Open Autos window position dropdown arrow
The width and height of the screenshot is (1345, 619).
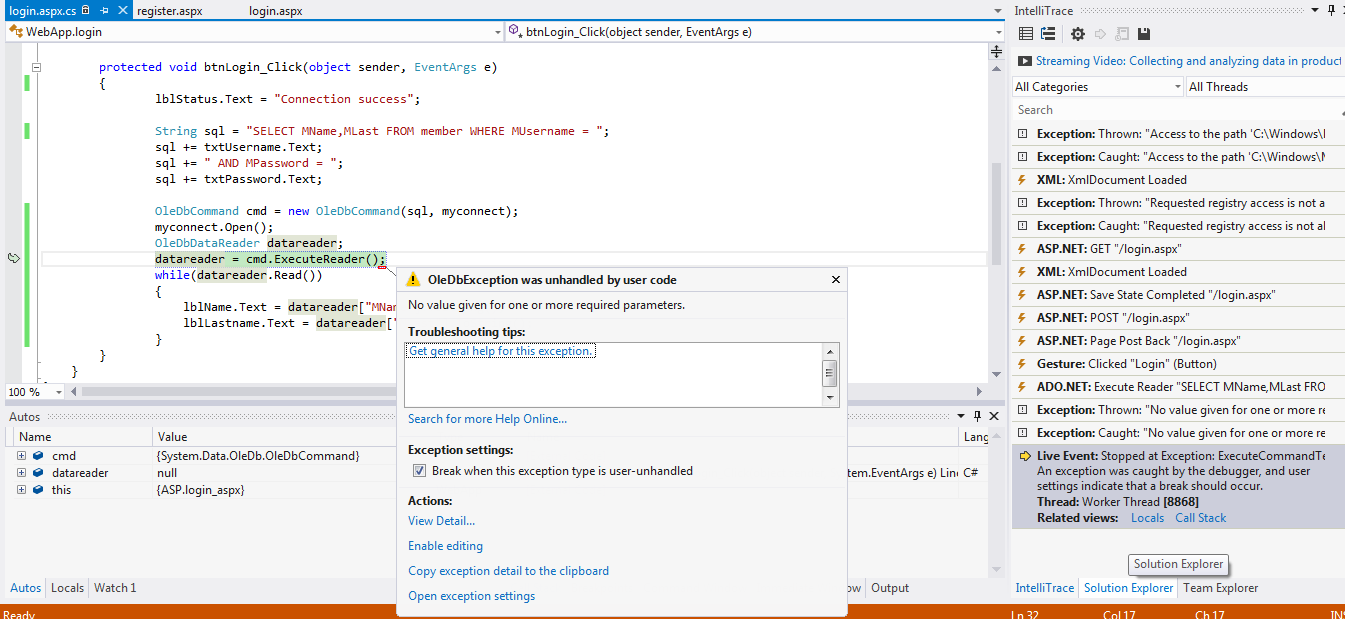tap(961, 416)
